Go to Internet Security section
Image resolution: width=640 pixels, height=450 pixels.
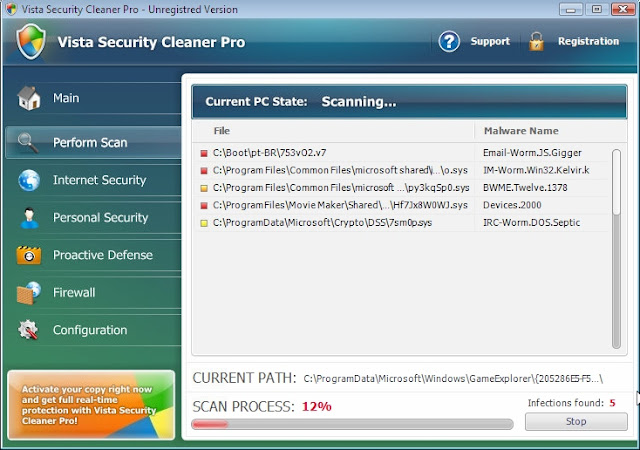(x=93, y=180)
